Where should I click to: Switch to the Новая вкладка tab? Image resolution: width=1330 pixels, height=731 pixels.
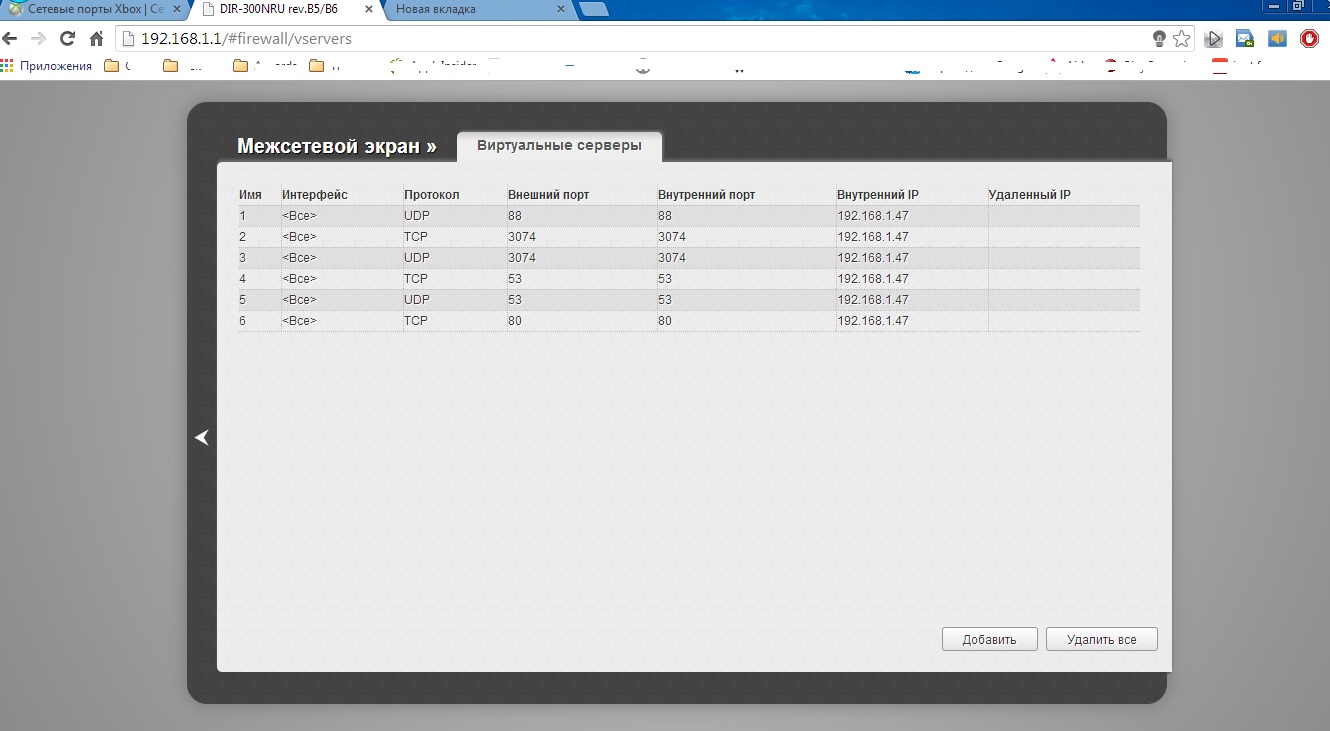tap(470, 9)
